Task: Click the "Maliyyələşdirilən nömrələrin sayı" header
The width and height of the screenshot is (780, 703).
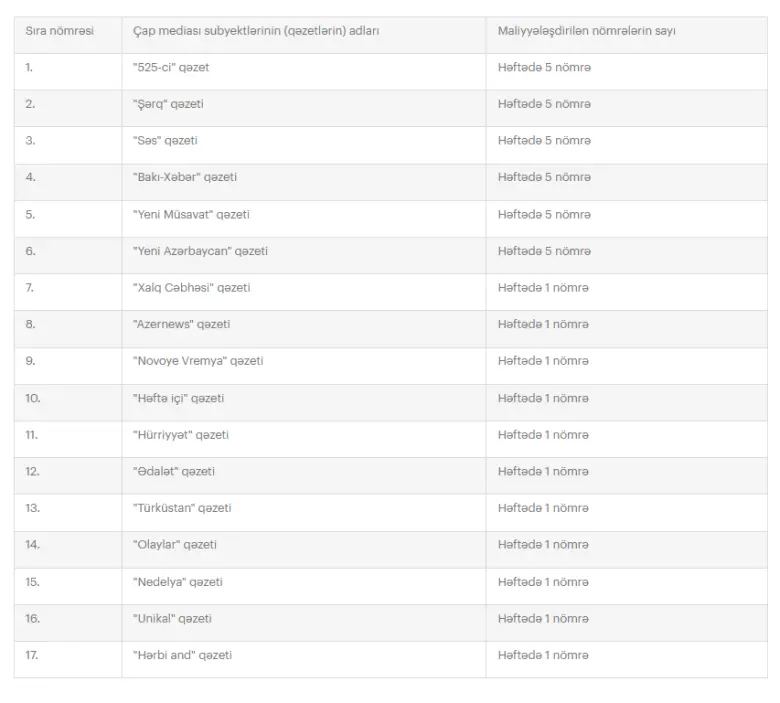Action: [x=588, y=31]
